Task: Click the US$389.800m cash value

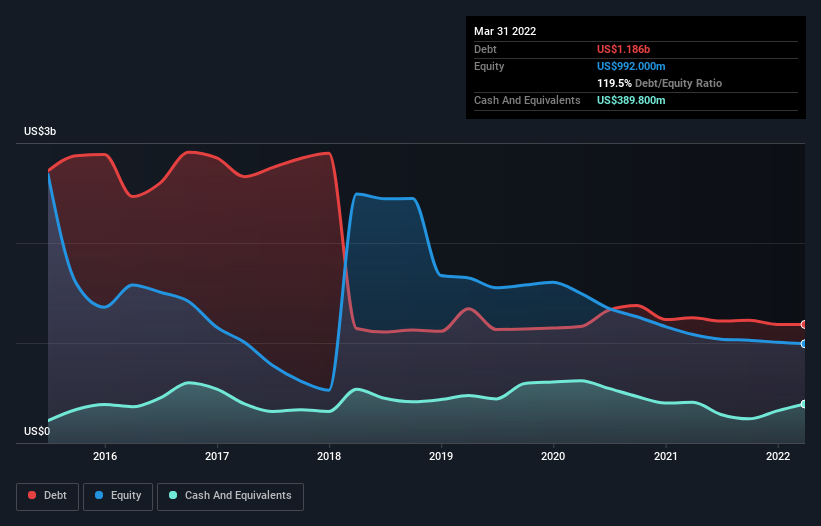Action: 631,100
